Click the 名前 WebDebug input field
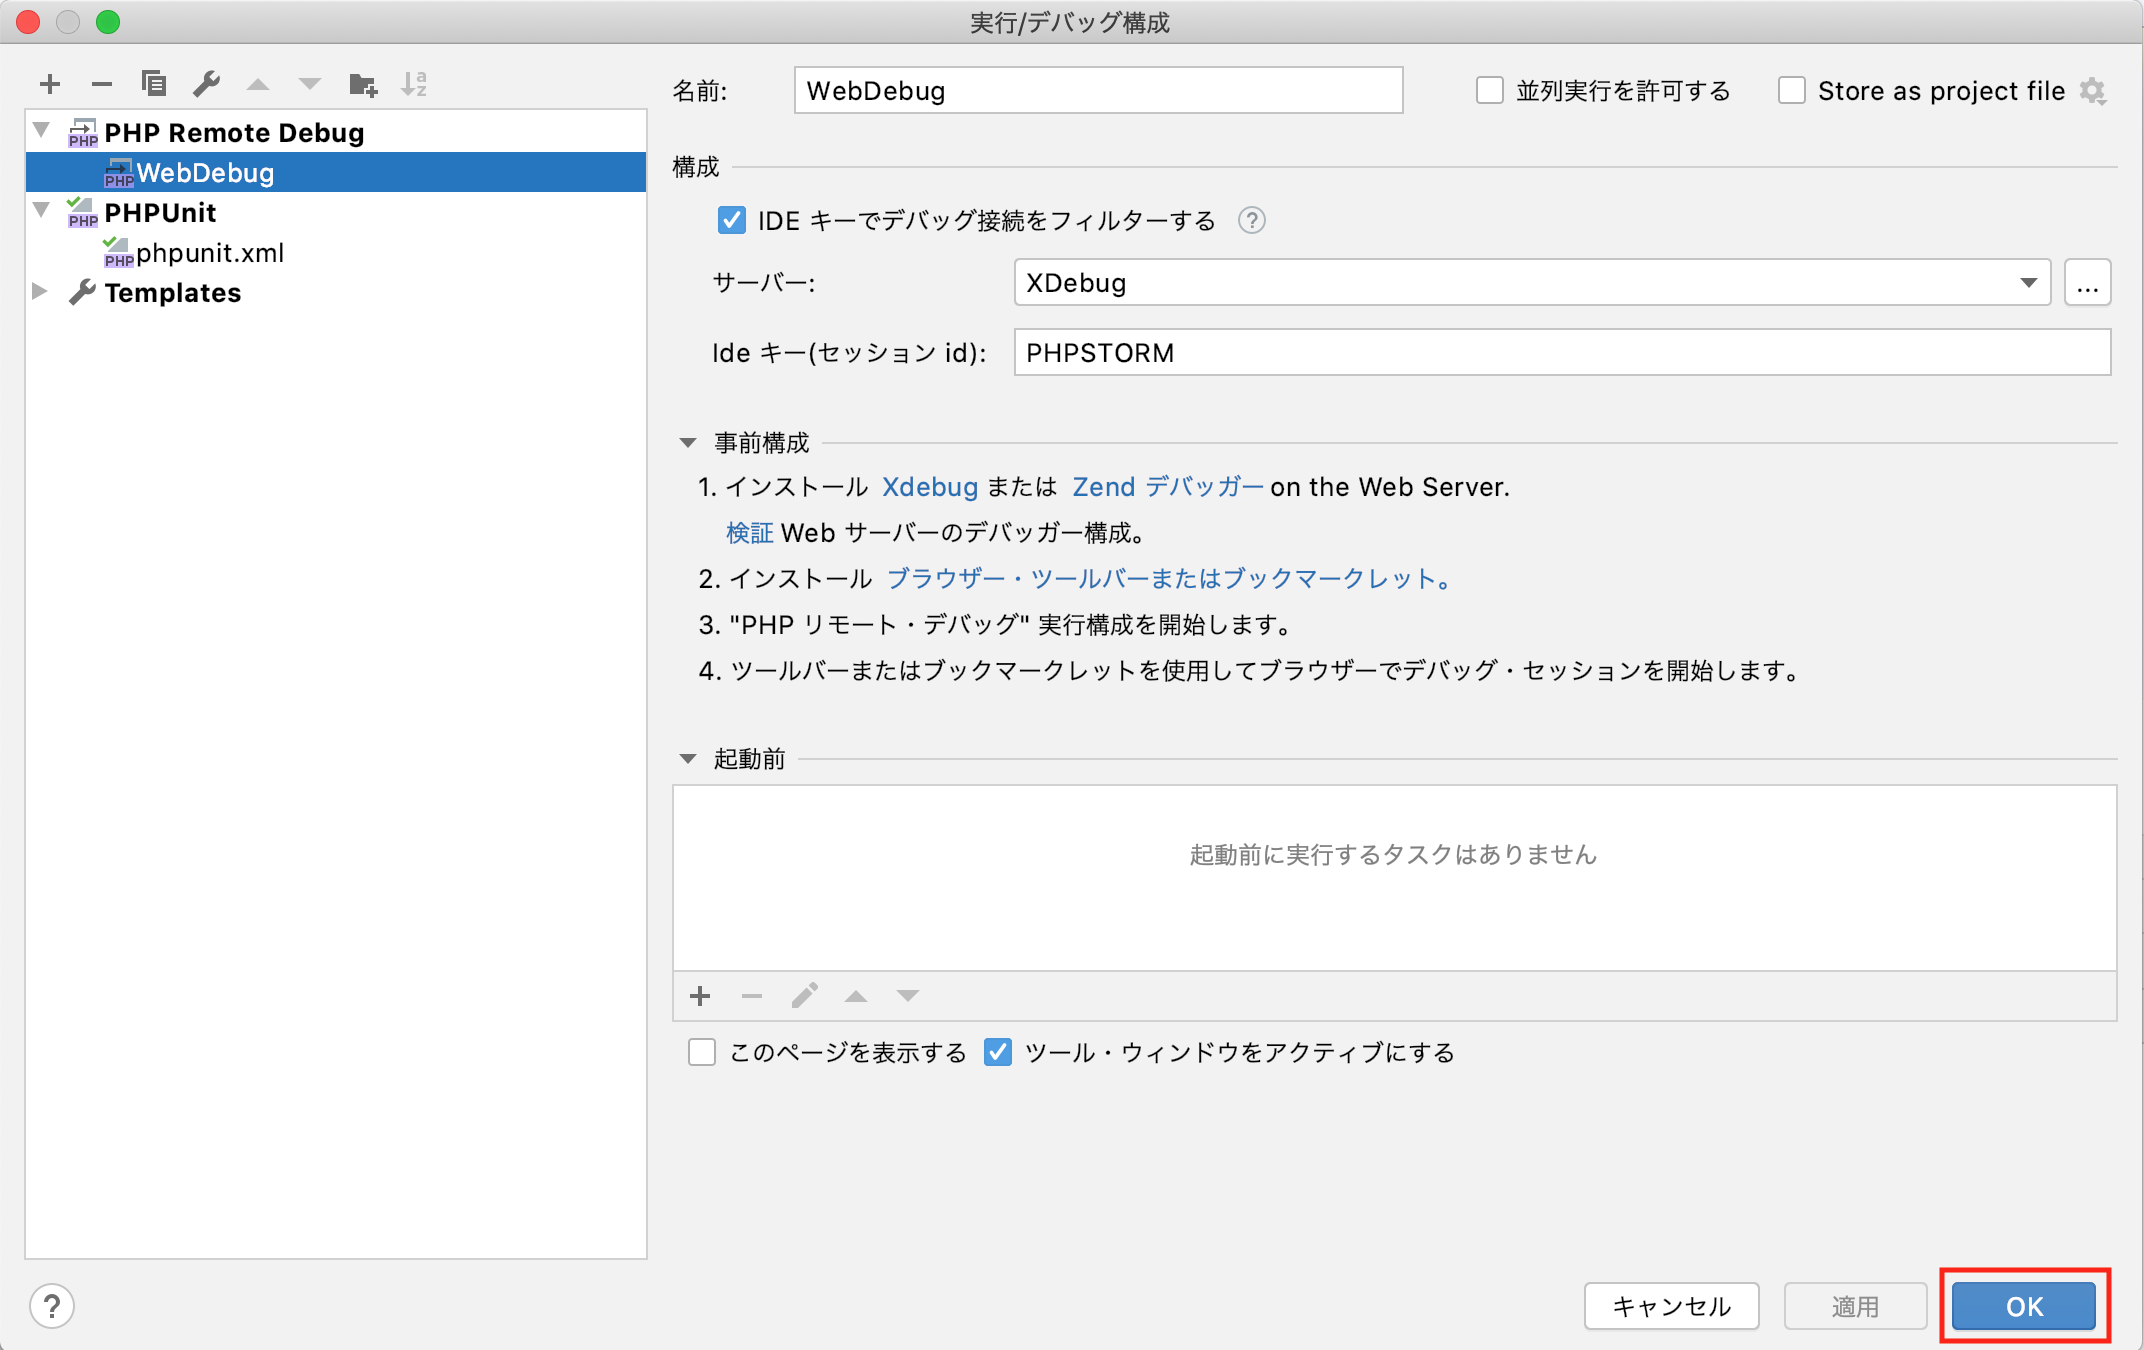Screen dimensions: 2144x1350 [x=1098, y=90]
